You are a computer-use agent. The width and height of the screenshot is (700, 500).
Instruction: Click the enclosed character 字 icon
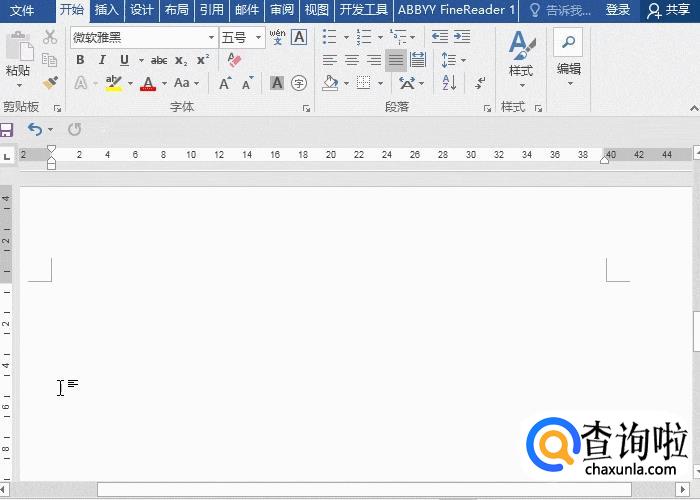pyautogui.click(x=299, y=83)
